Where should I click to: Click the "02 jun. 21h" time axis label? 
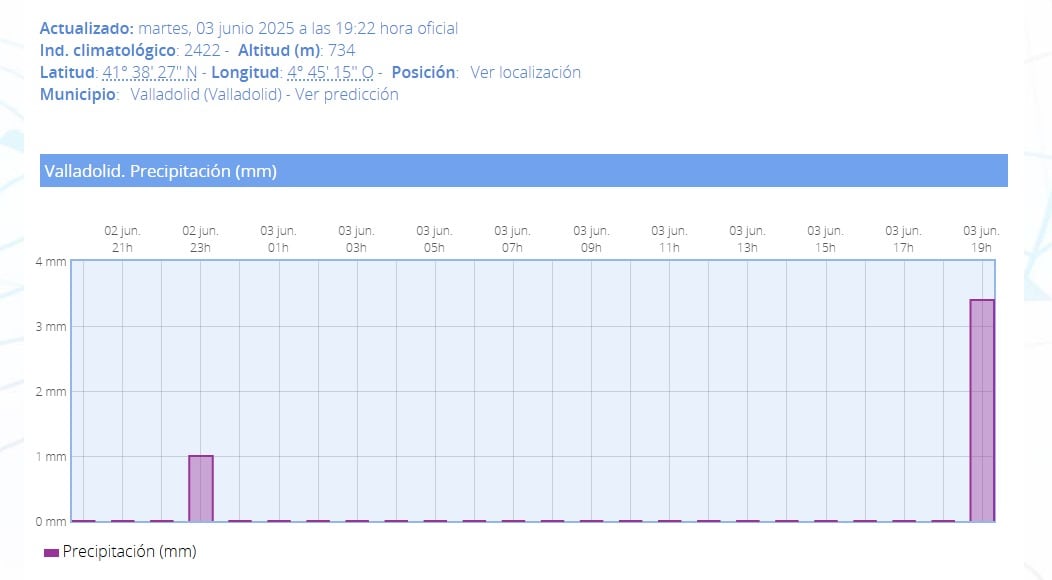tap(122, 238)
